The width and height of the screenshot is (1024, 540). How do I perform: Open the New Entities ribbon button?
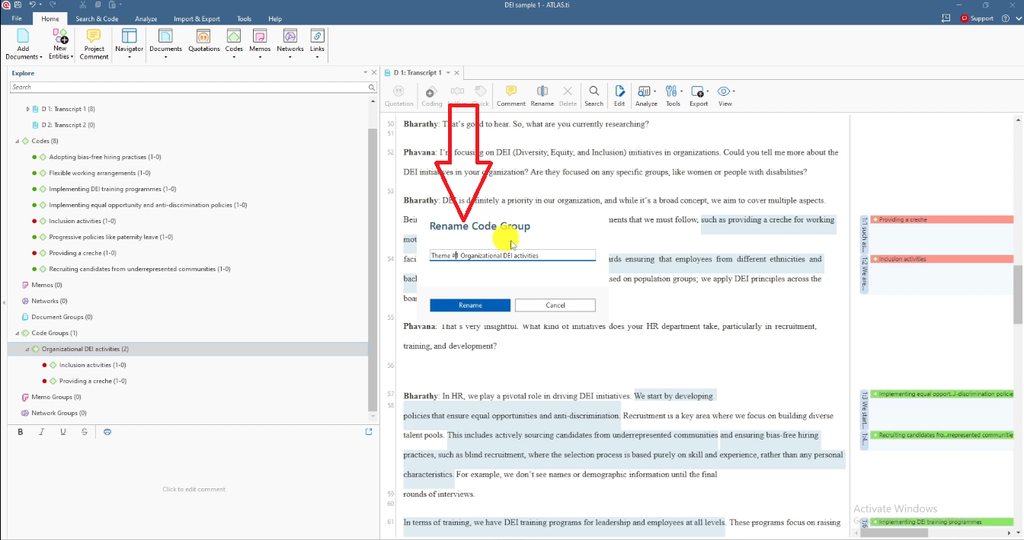tap(60, 44)
